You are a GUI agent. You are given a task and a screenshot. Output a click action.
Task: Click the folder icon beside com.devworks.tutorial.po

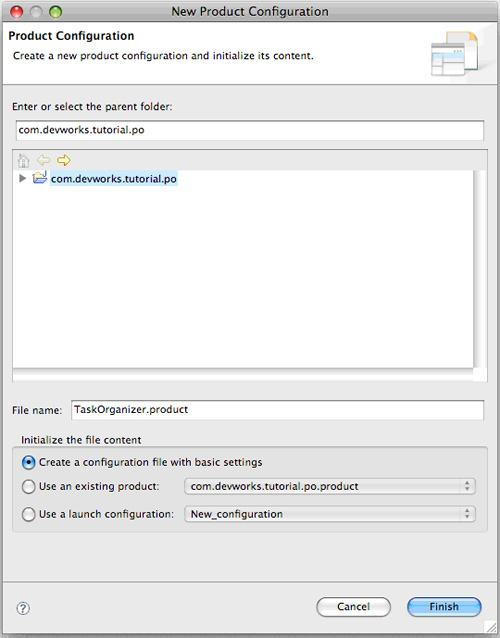tap(39, 178)
